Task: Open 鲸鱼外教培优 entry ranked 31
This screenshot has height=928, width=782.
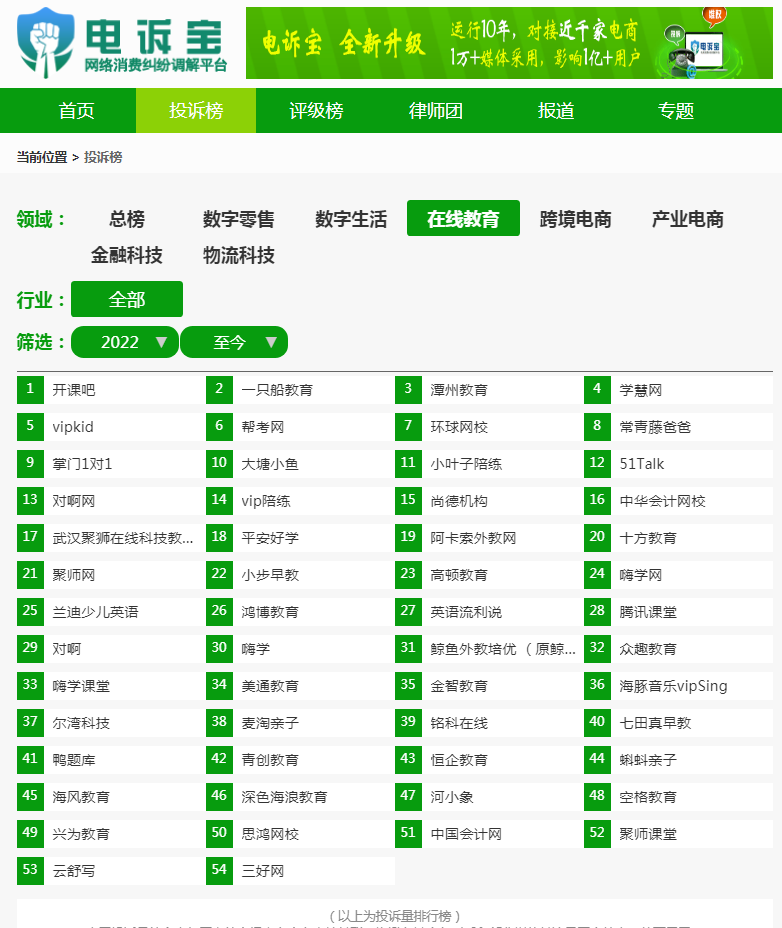Action: [489, 649]
